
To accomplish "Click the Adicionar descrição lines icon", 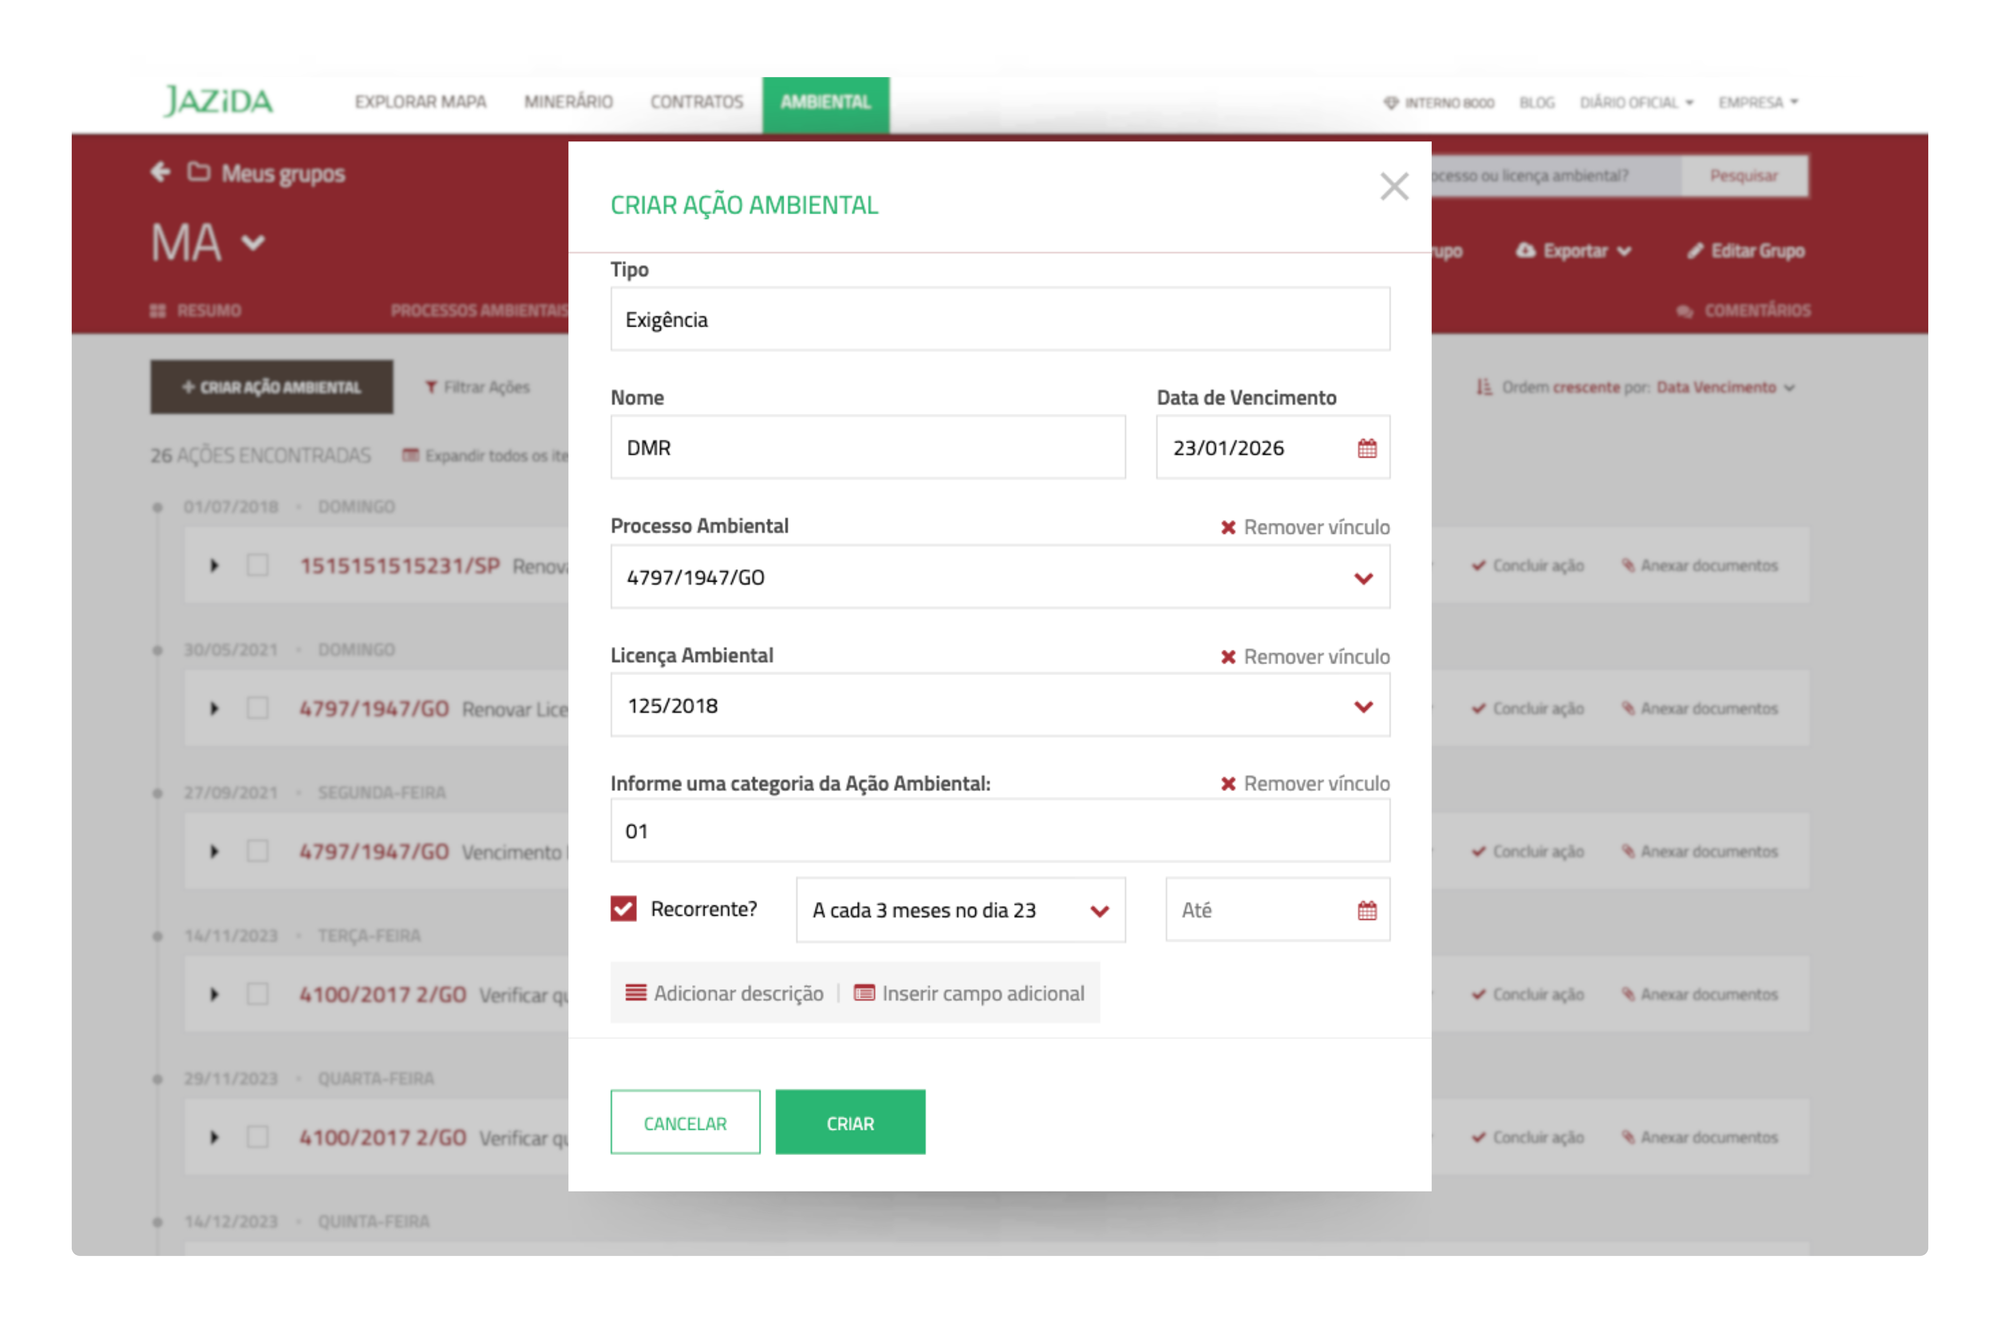I will pos(635,993).
